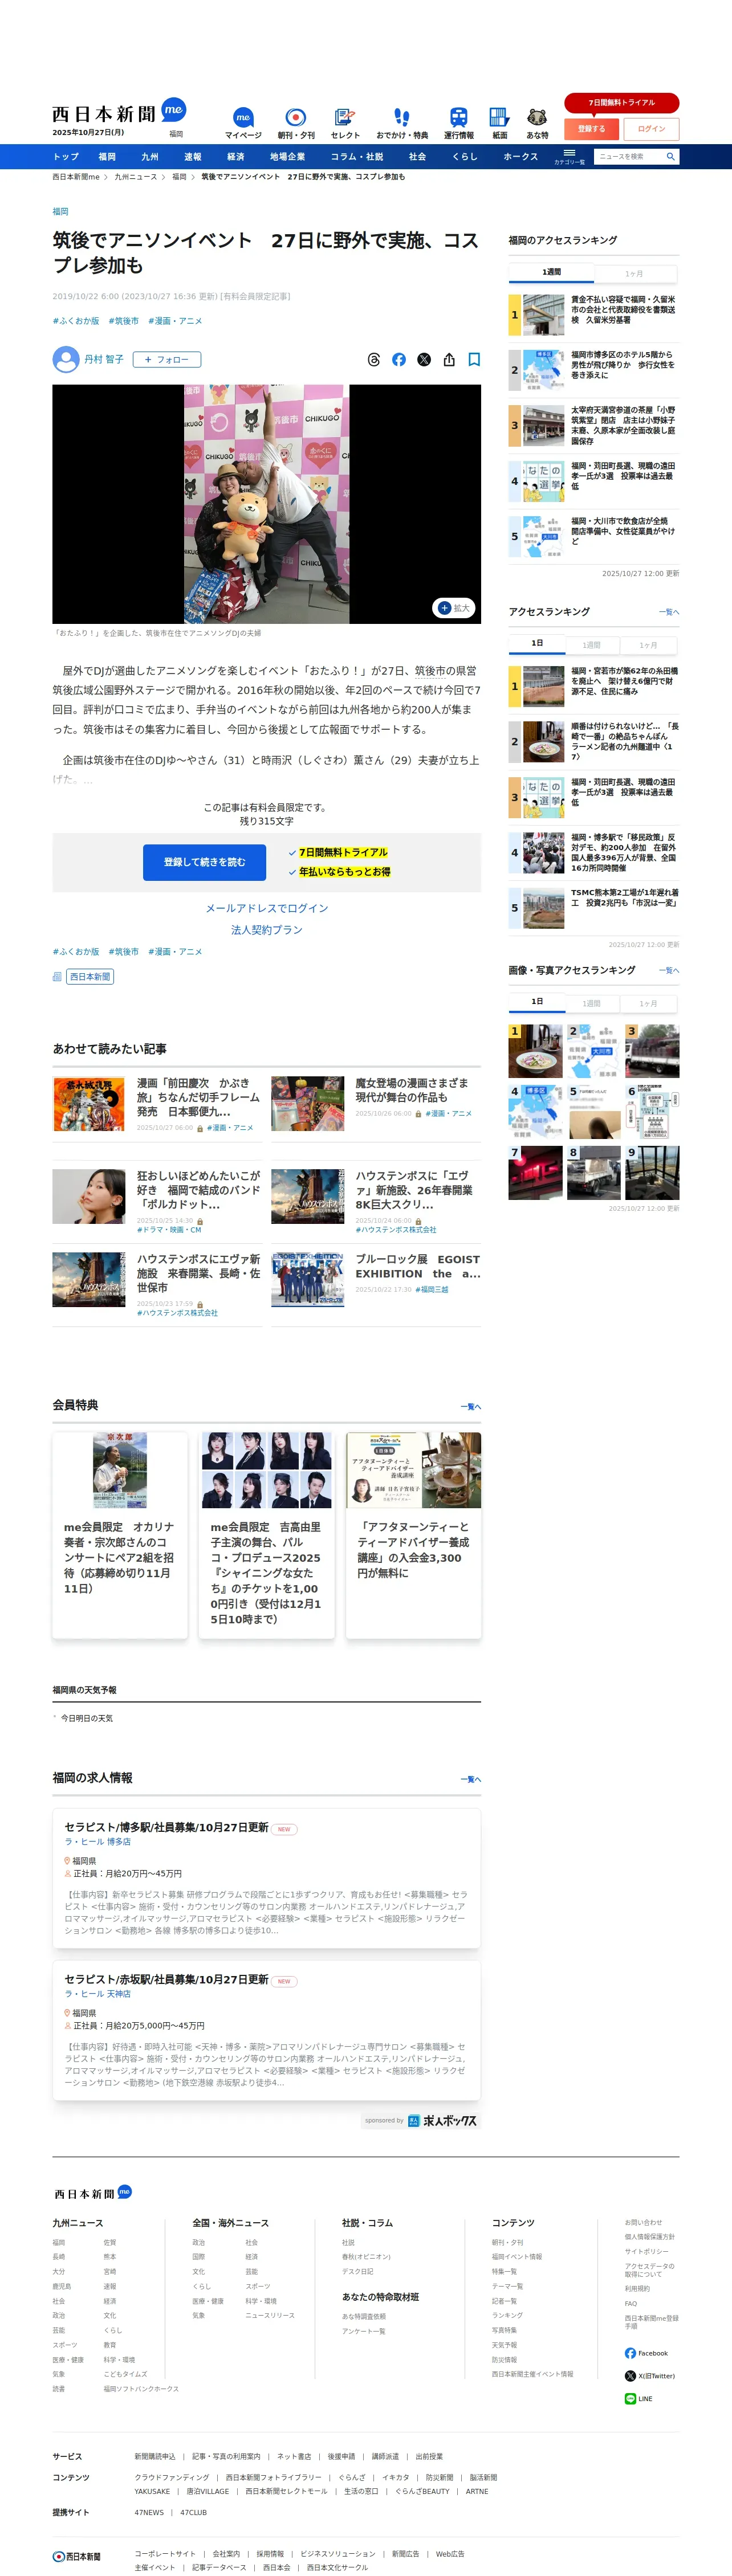The image size is (732, 2576).
Task: Open the オカリナ奏者 宗次郎 benefit card
Action: coord(120,1534)
